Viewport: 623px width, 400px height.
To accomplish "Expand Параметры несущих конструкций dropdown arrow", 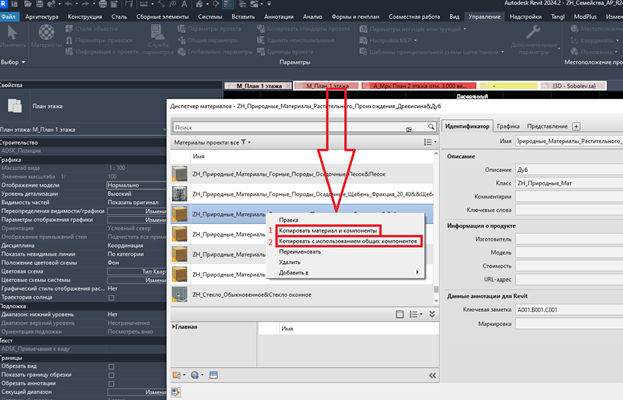I will click(464, 29).
